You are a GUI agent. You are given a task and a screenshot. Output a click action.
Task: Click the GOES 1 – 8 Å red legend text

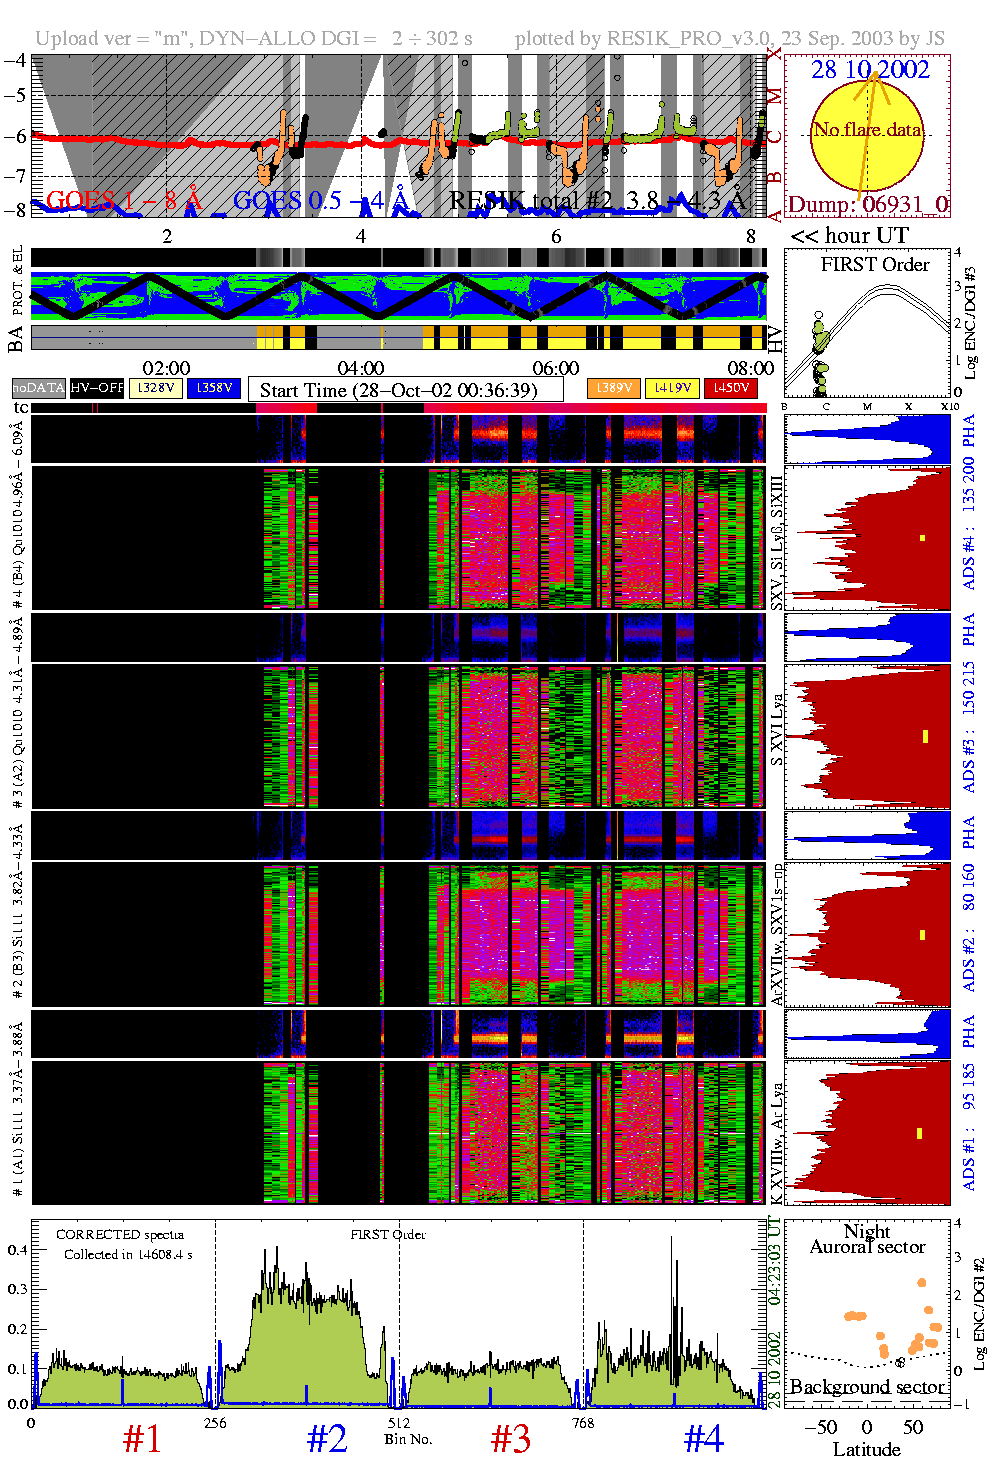pyautogui.click(x=124, y=201)
